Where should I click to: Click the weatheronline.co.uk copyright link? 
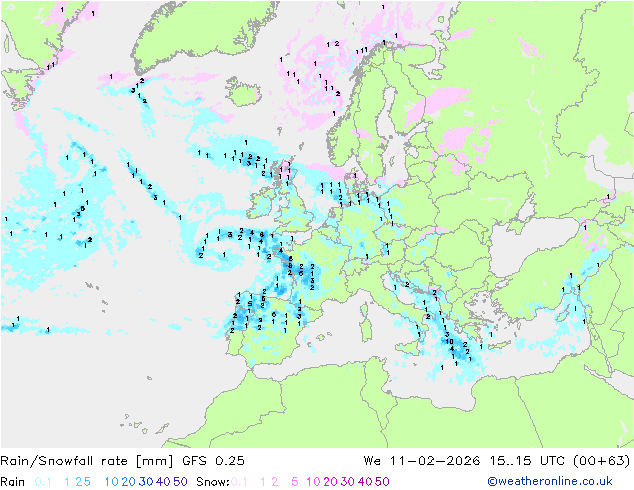point(550,482)
